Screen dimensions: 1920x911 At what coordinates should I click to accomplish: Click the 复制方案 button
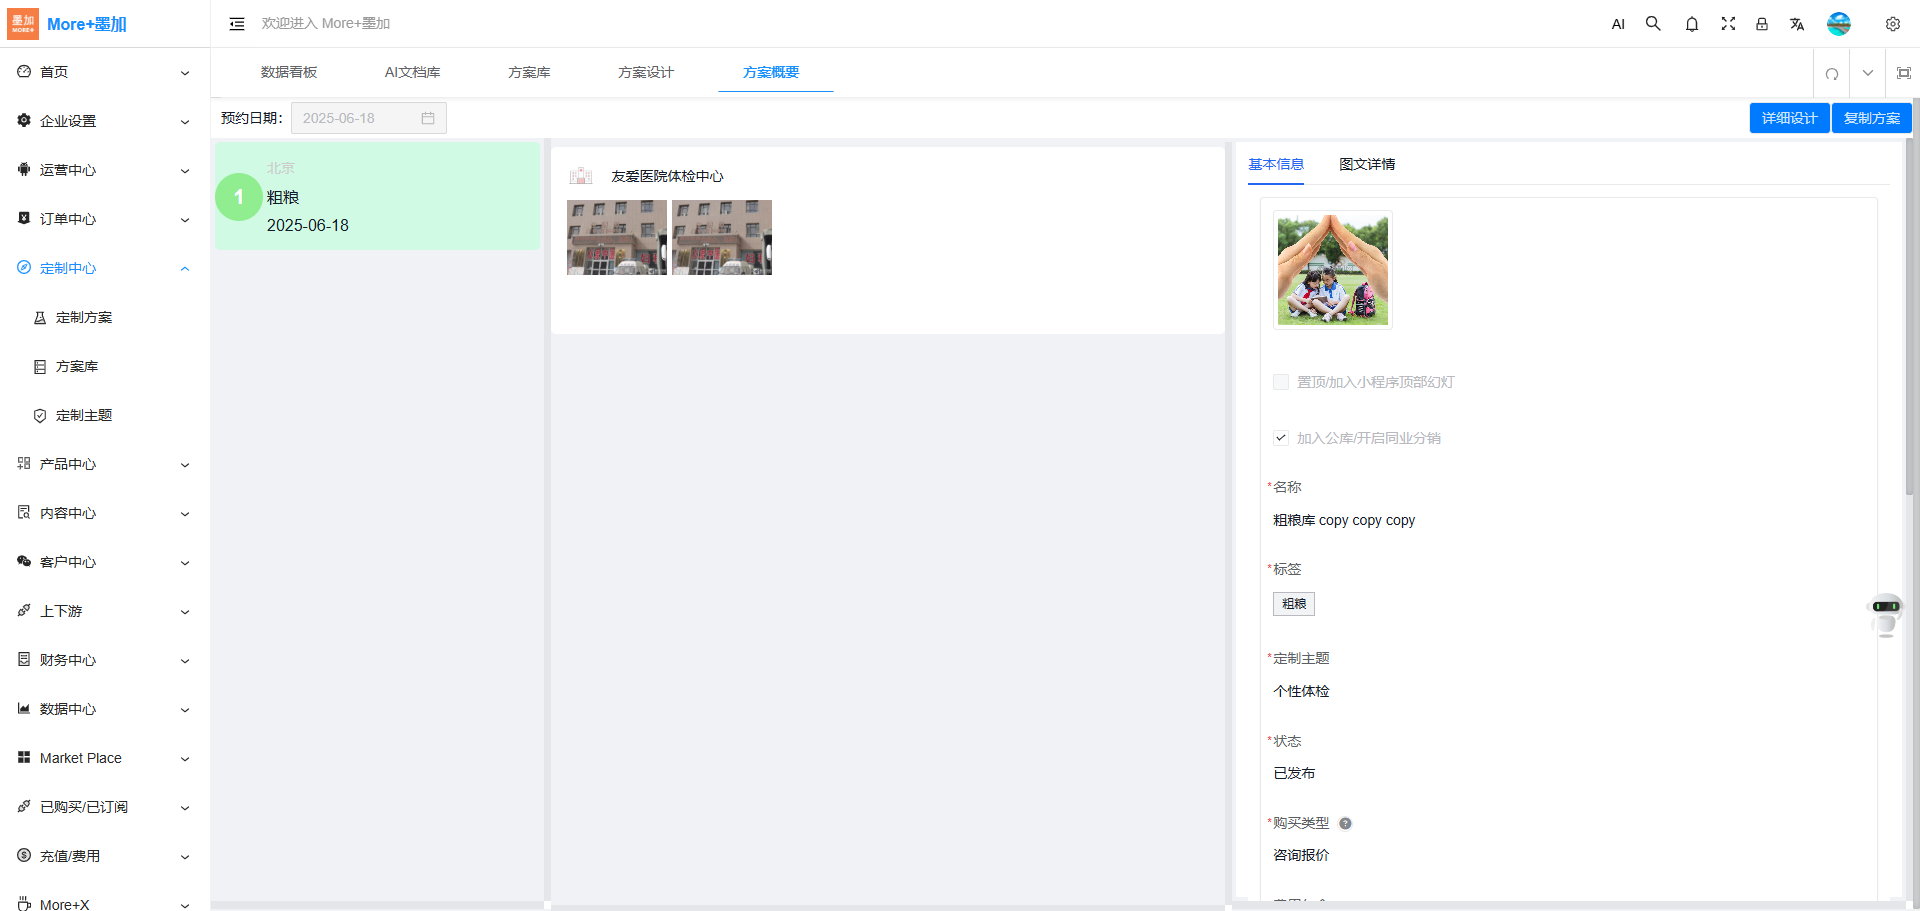[1871, 118]
